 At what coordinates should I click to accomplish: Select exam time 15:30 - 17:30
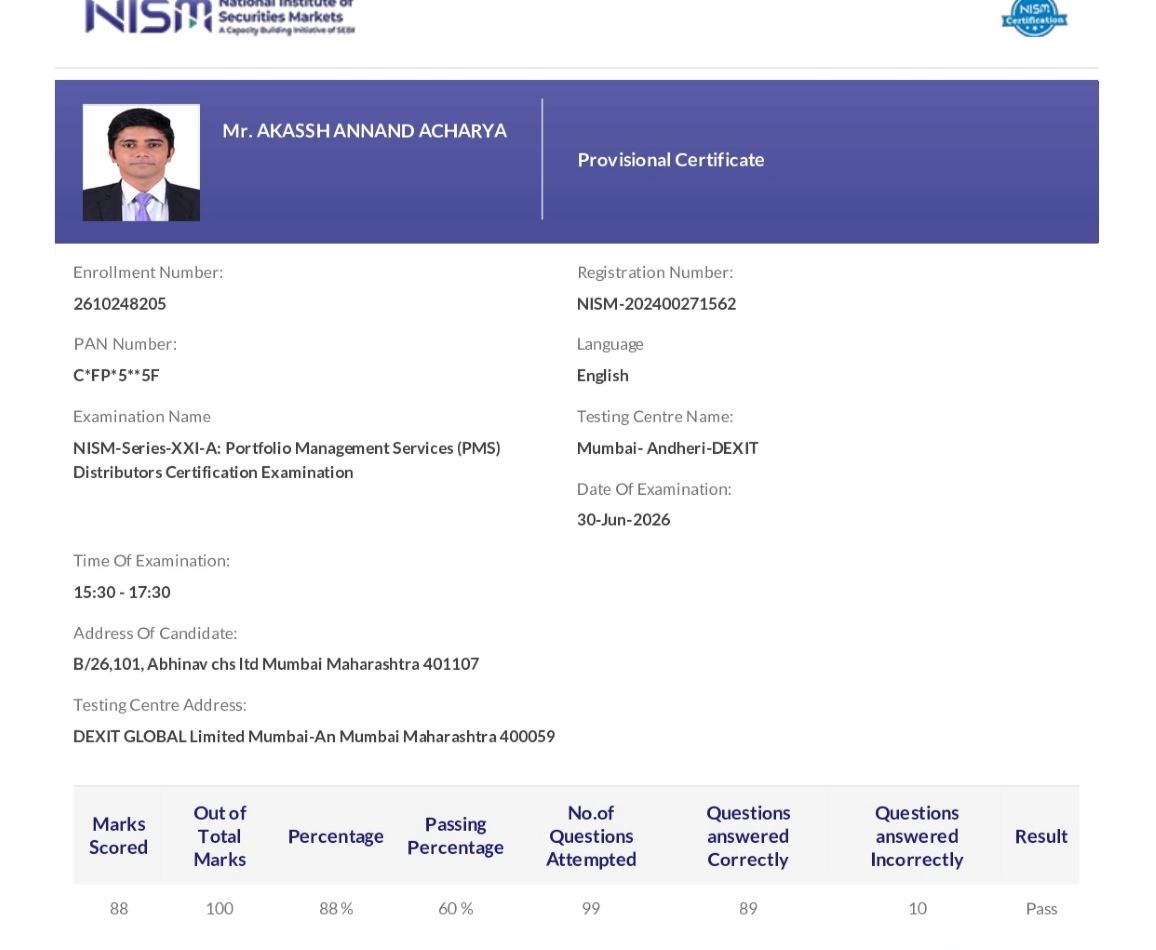(x=122, y=592)
